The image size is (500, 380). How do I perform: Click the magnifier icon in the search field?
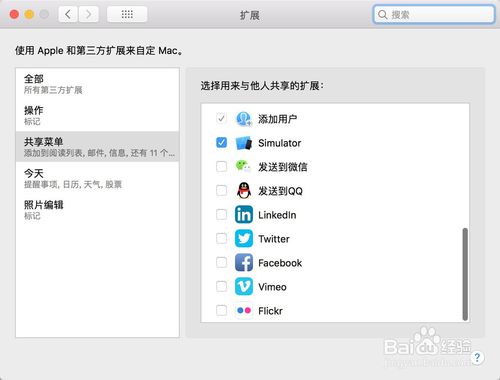tap(383, 15)
